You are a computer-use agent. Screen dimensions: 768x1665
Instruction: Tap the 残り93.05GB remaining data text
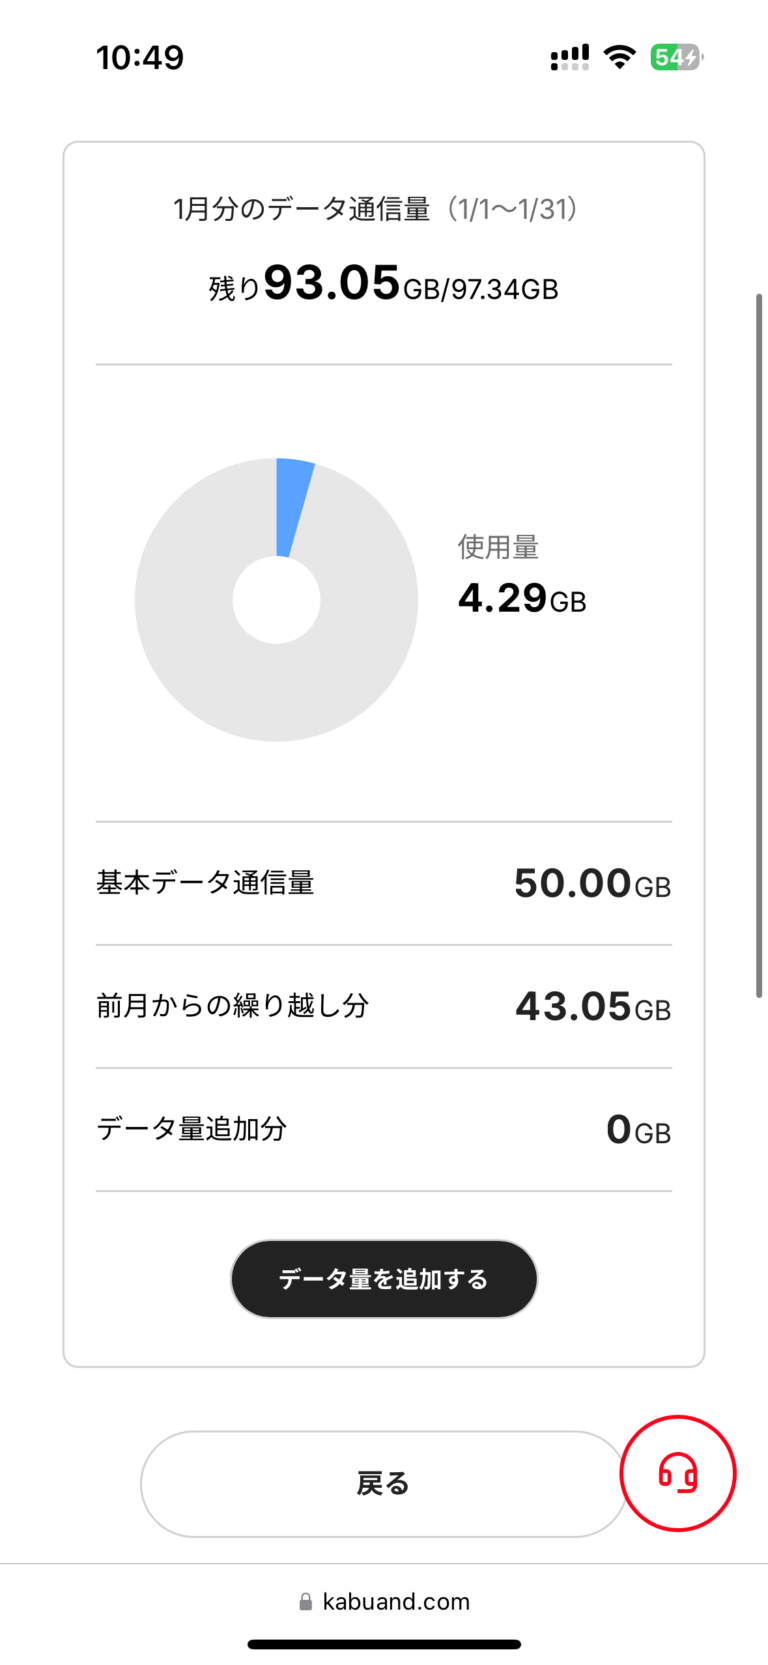click(x=383, y=285)
